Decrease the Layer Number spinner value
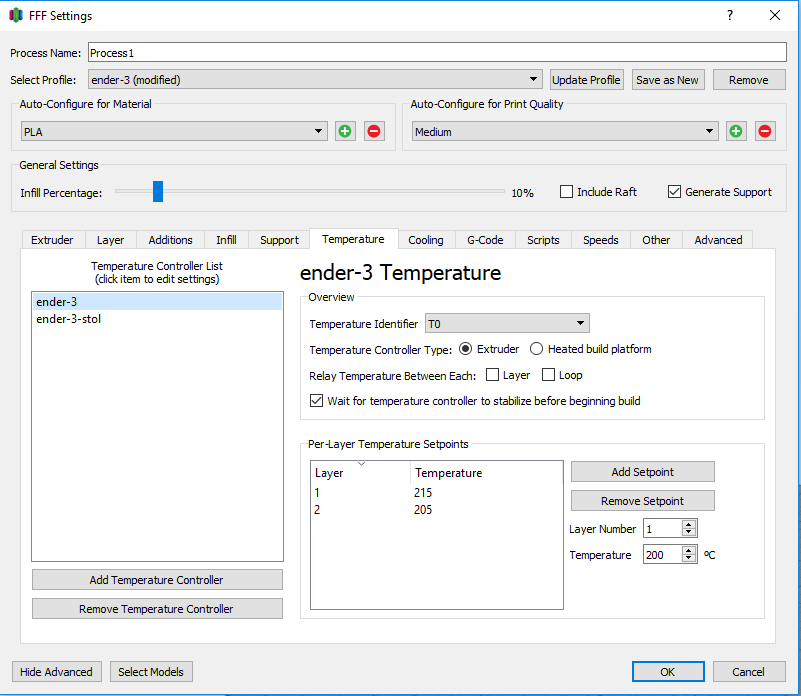 click(689, 532)
